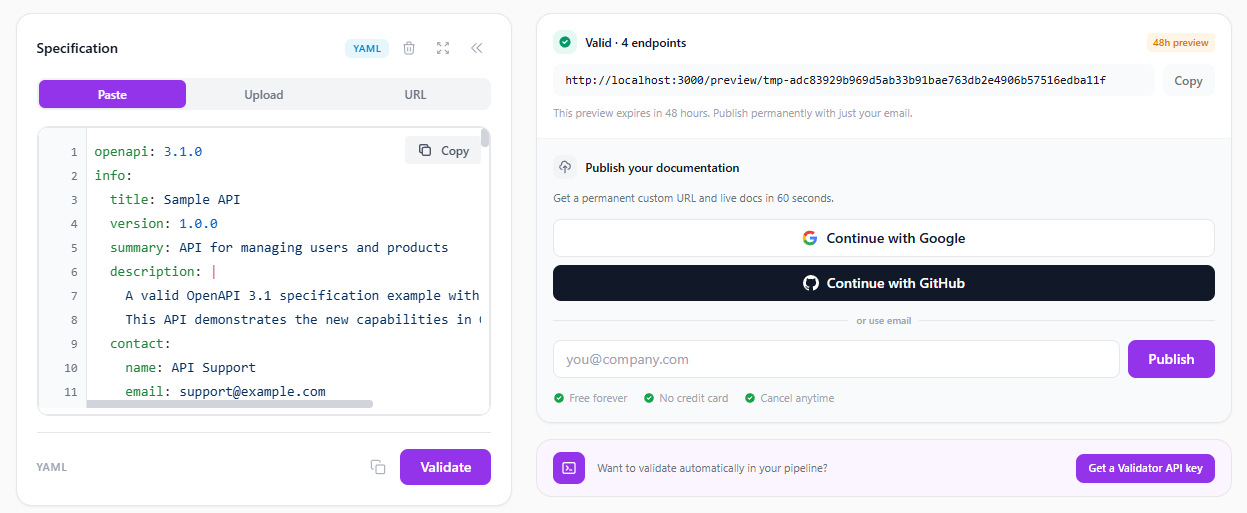Image resolution: width=1247 pixels, height=513 pixels.
Task: Click the 'email: support@example.com' line
Action: pyautogui.click(x=225, y=392)
